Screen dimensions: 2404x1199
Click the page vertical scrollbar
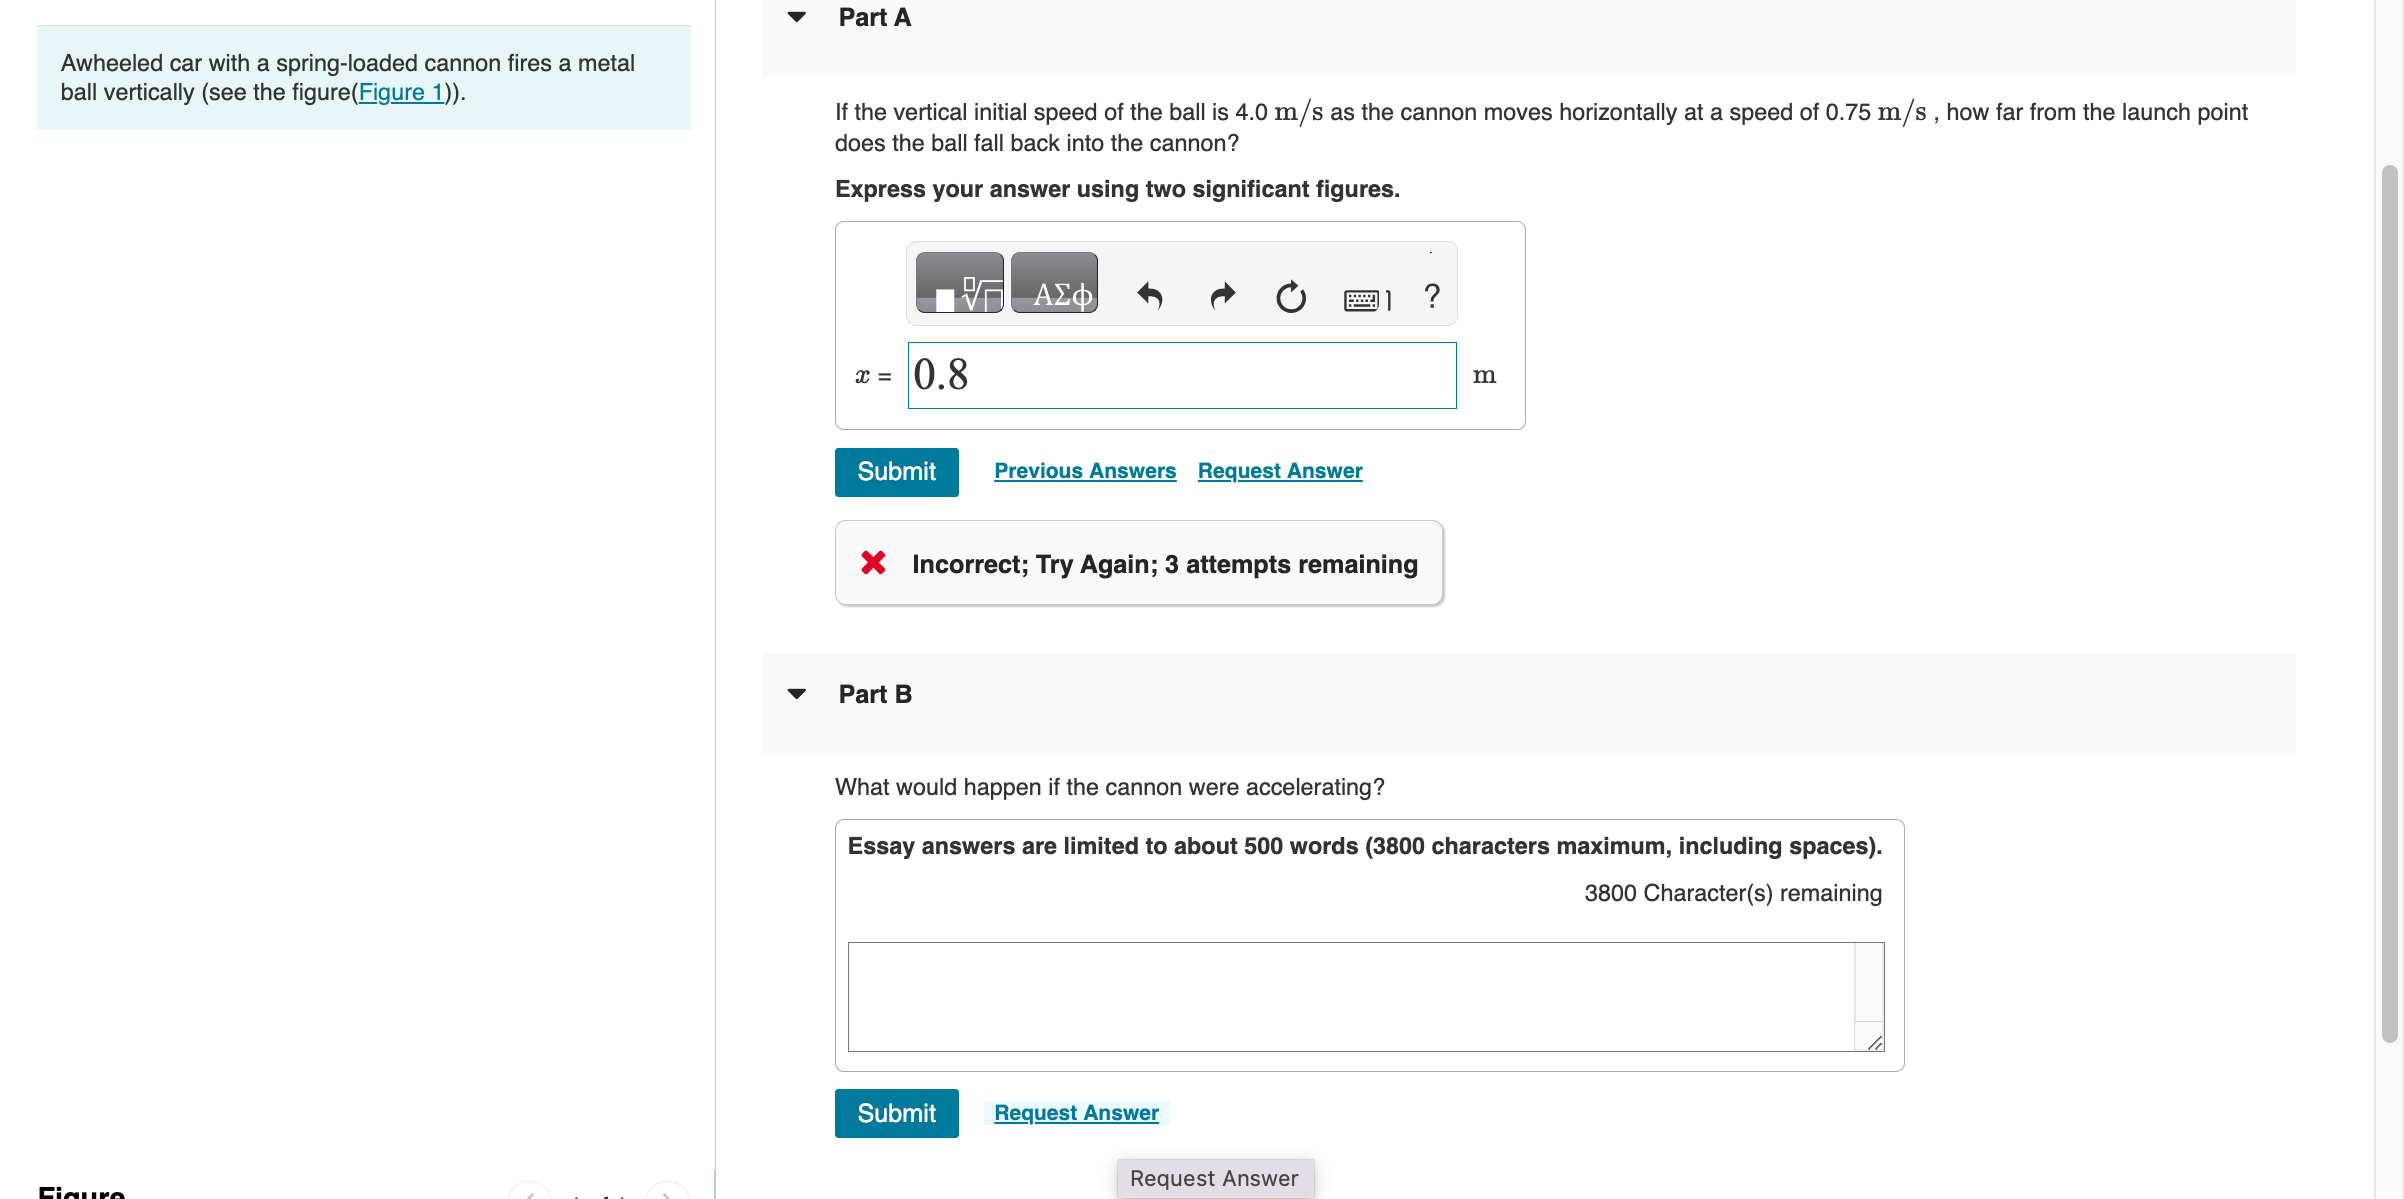(2389, 600)
